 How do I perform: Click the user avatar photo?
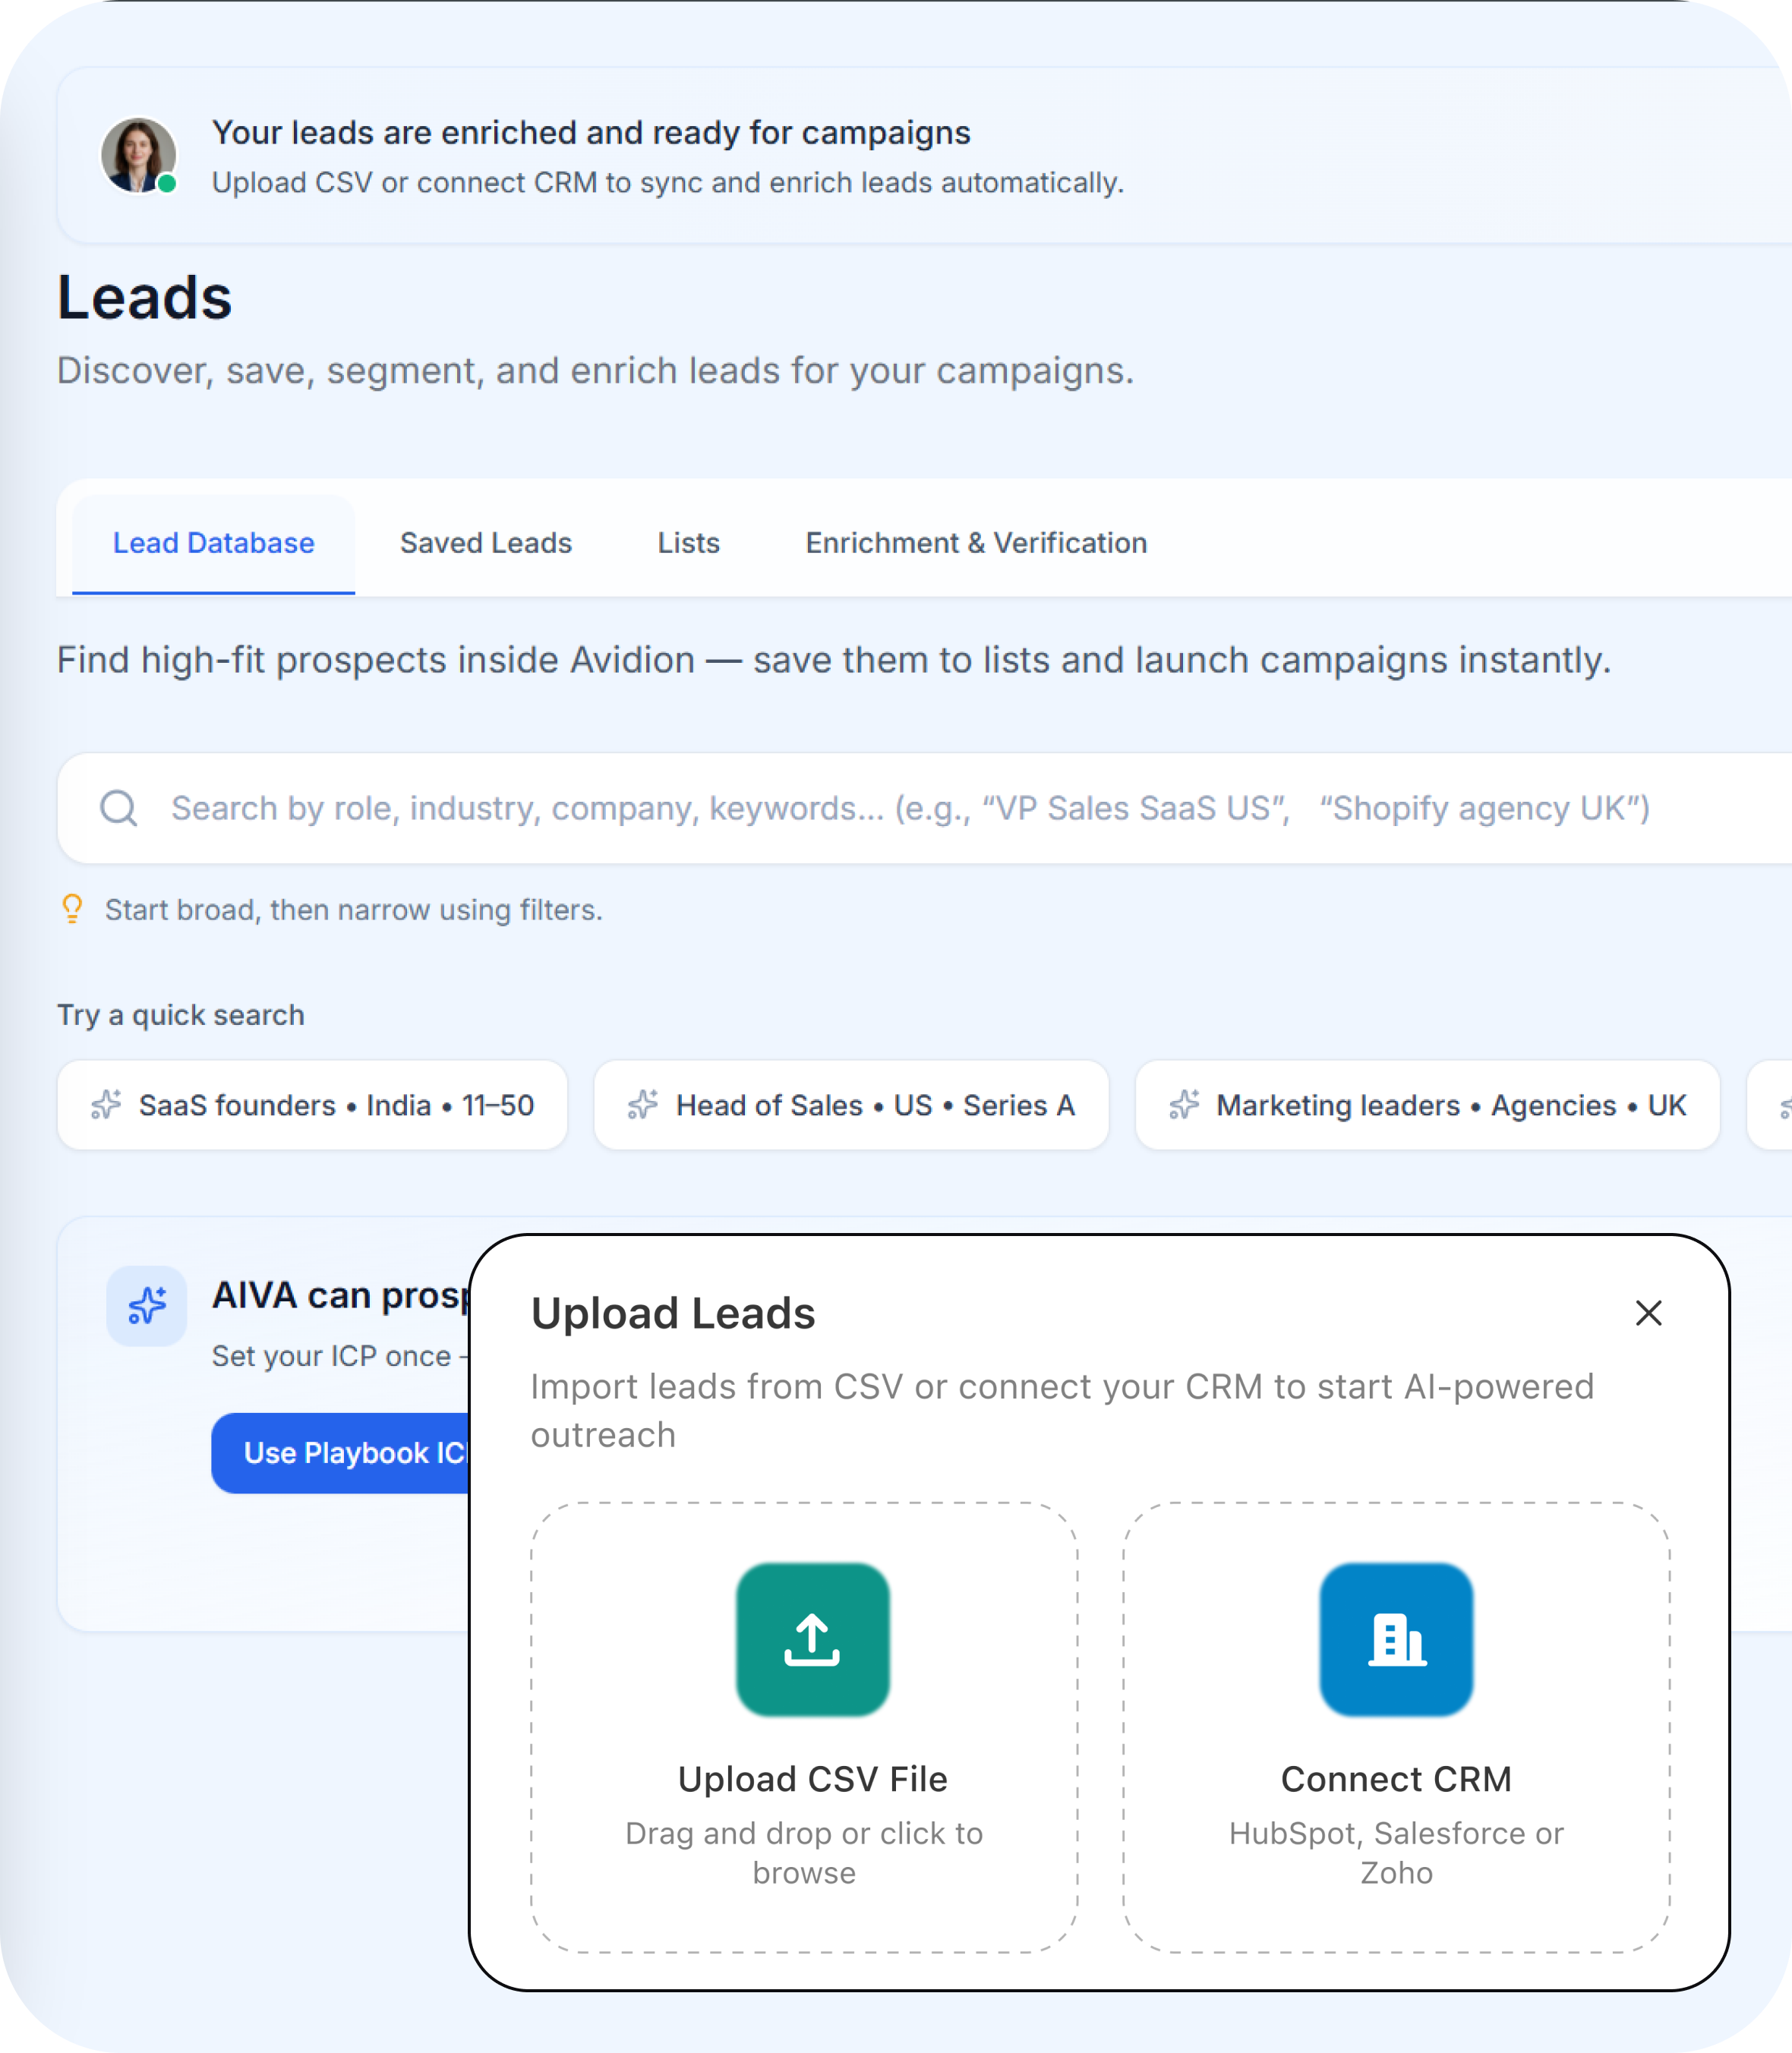point(138,155)
